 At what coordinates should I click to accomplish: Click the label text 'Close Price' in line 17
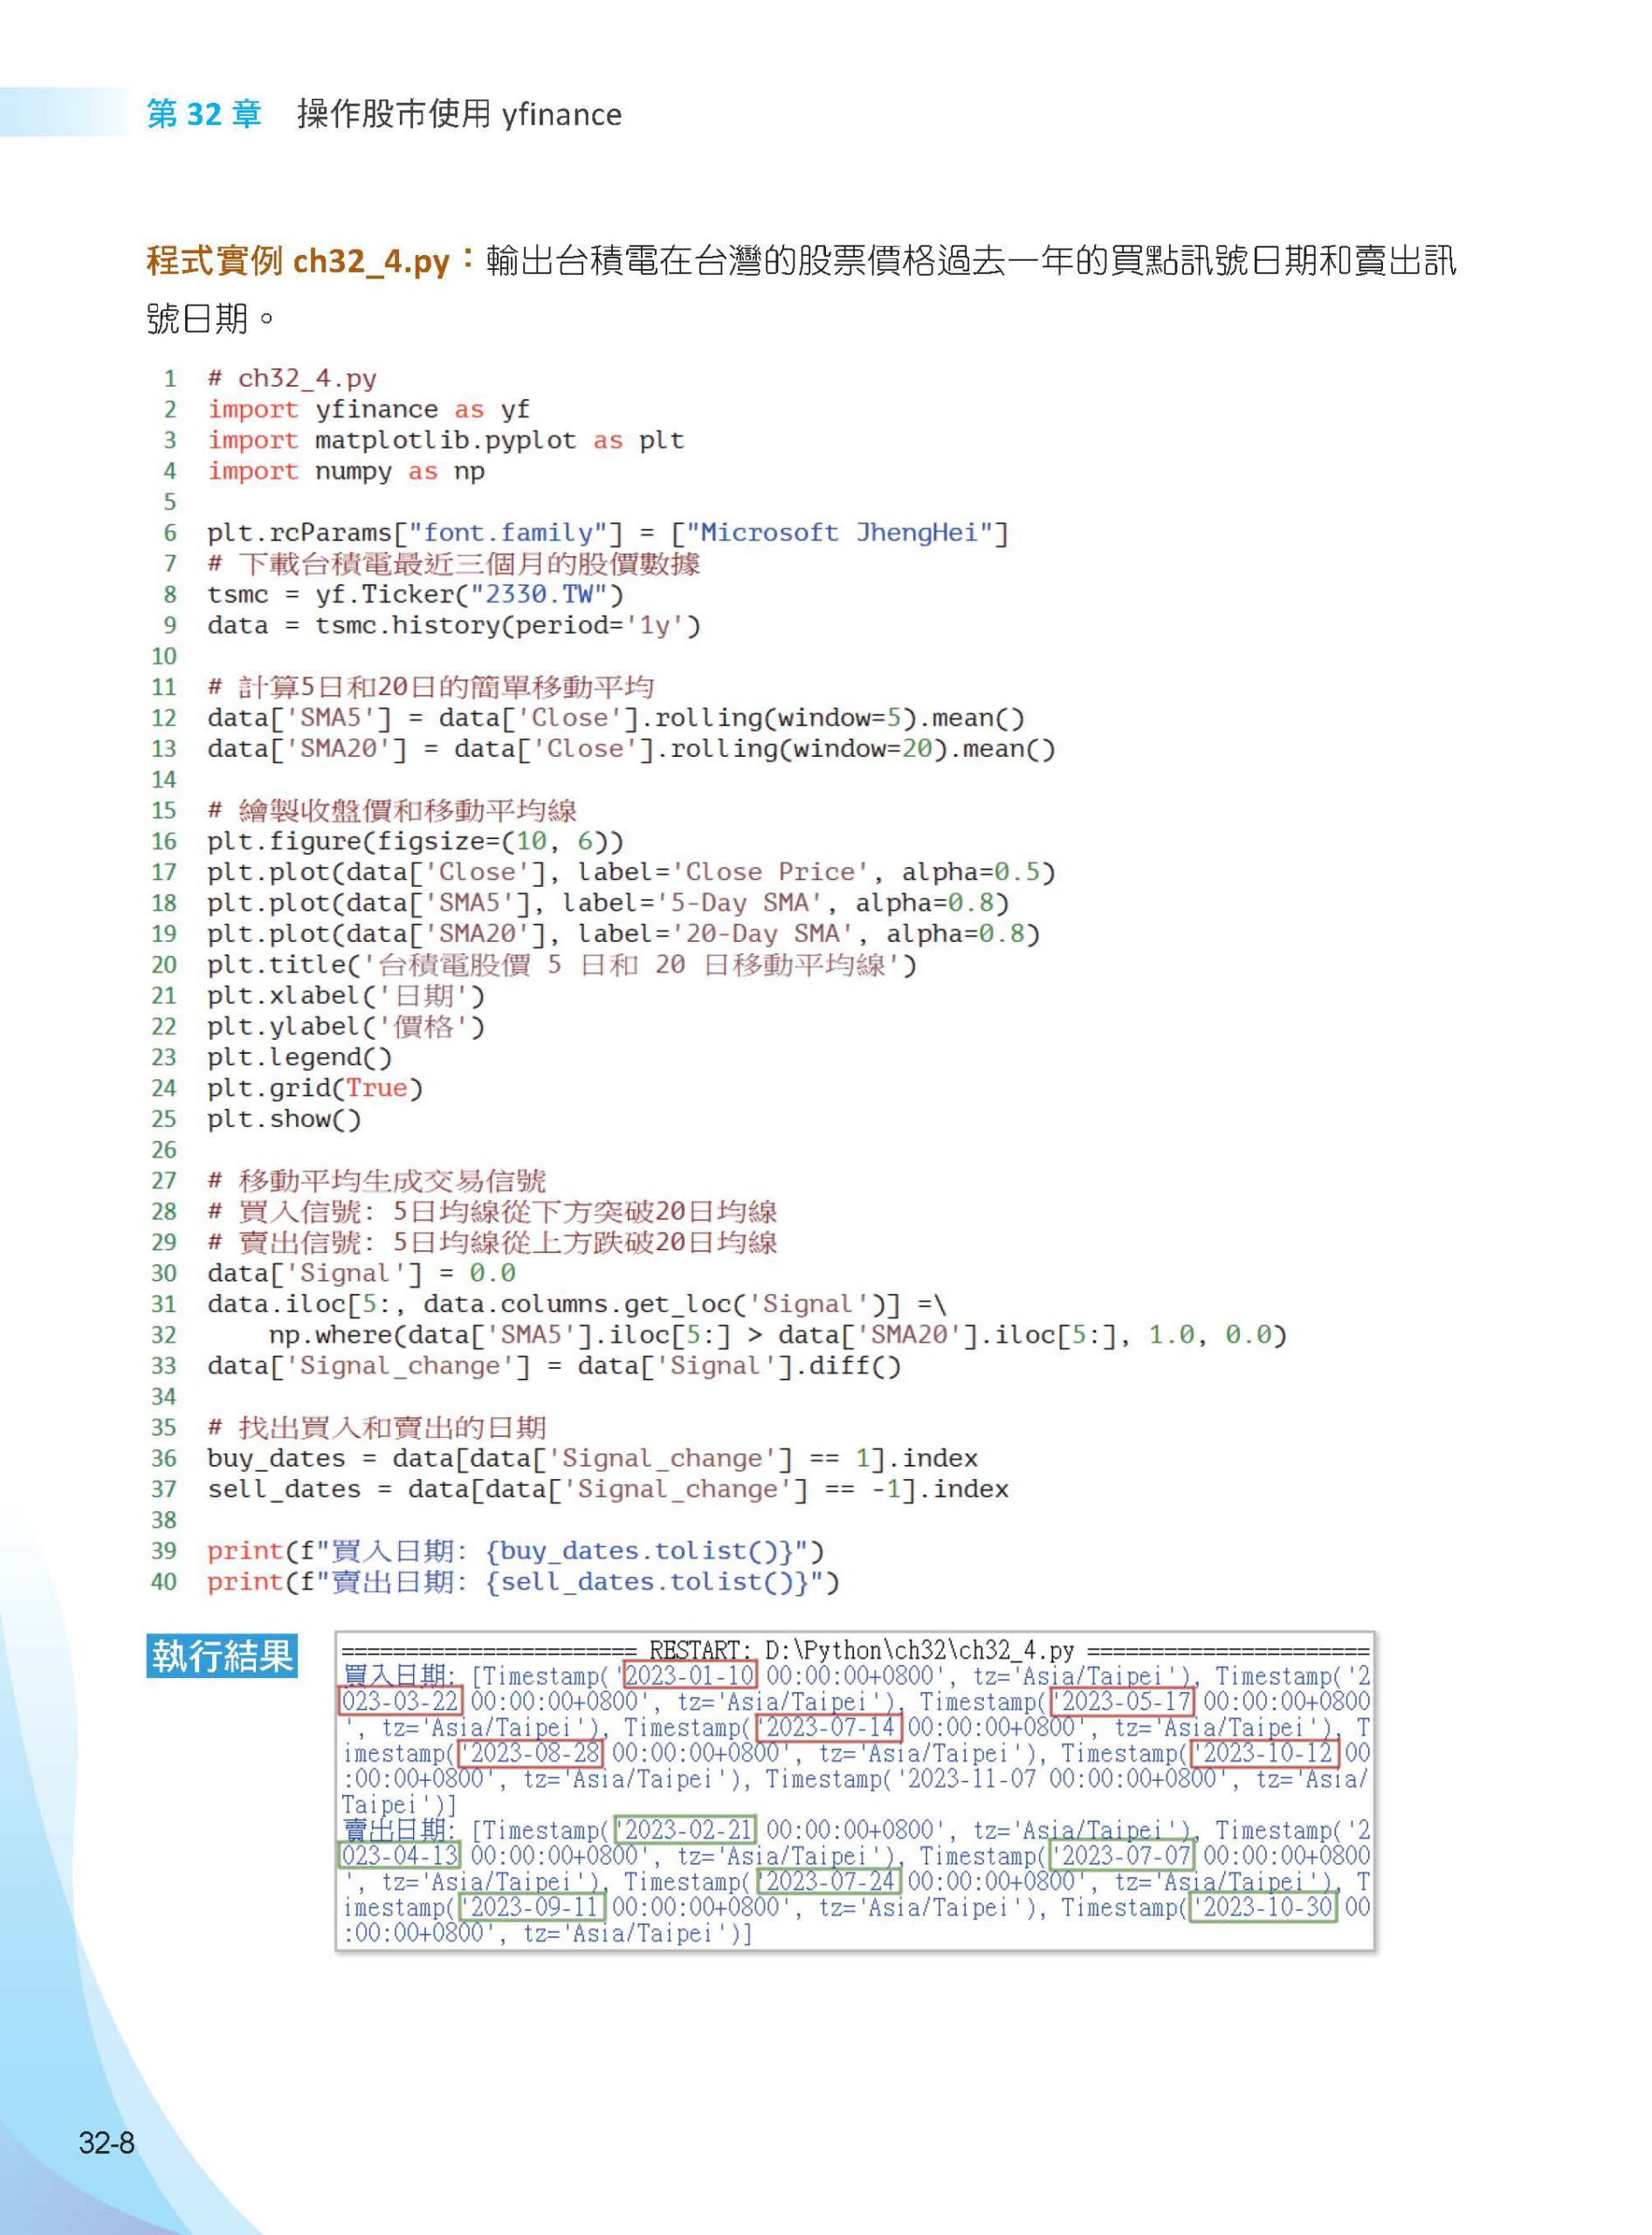[770, 872]
